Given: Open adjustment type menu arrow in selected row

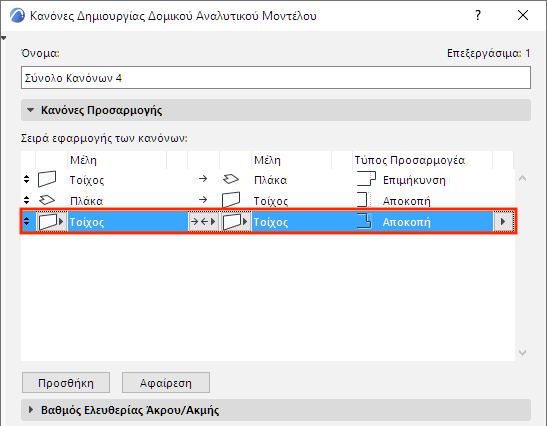Looking at the screenshot, I should (503, 222).
